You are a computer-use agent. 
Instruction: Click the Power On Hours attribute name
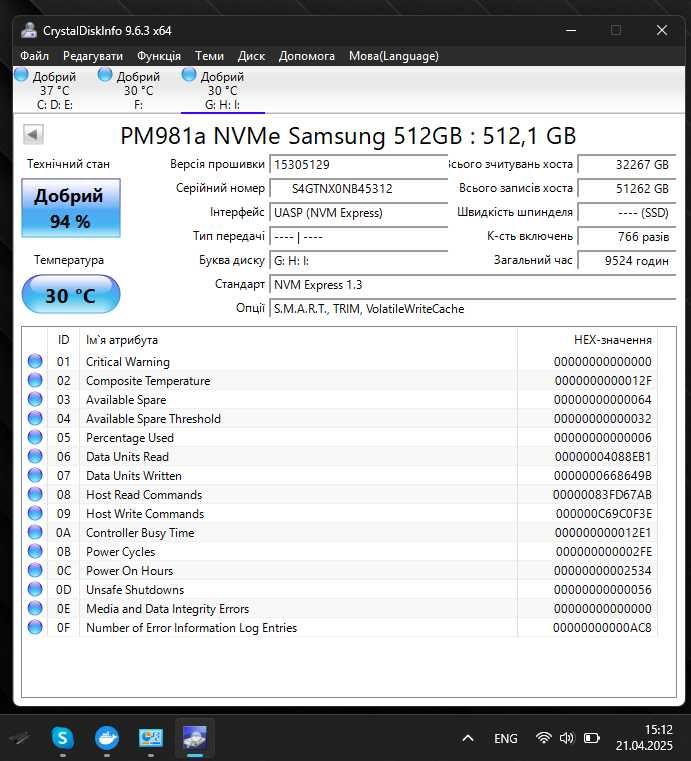(x=129, y=570)
